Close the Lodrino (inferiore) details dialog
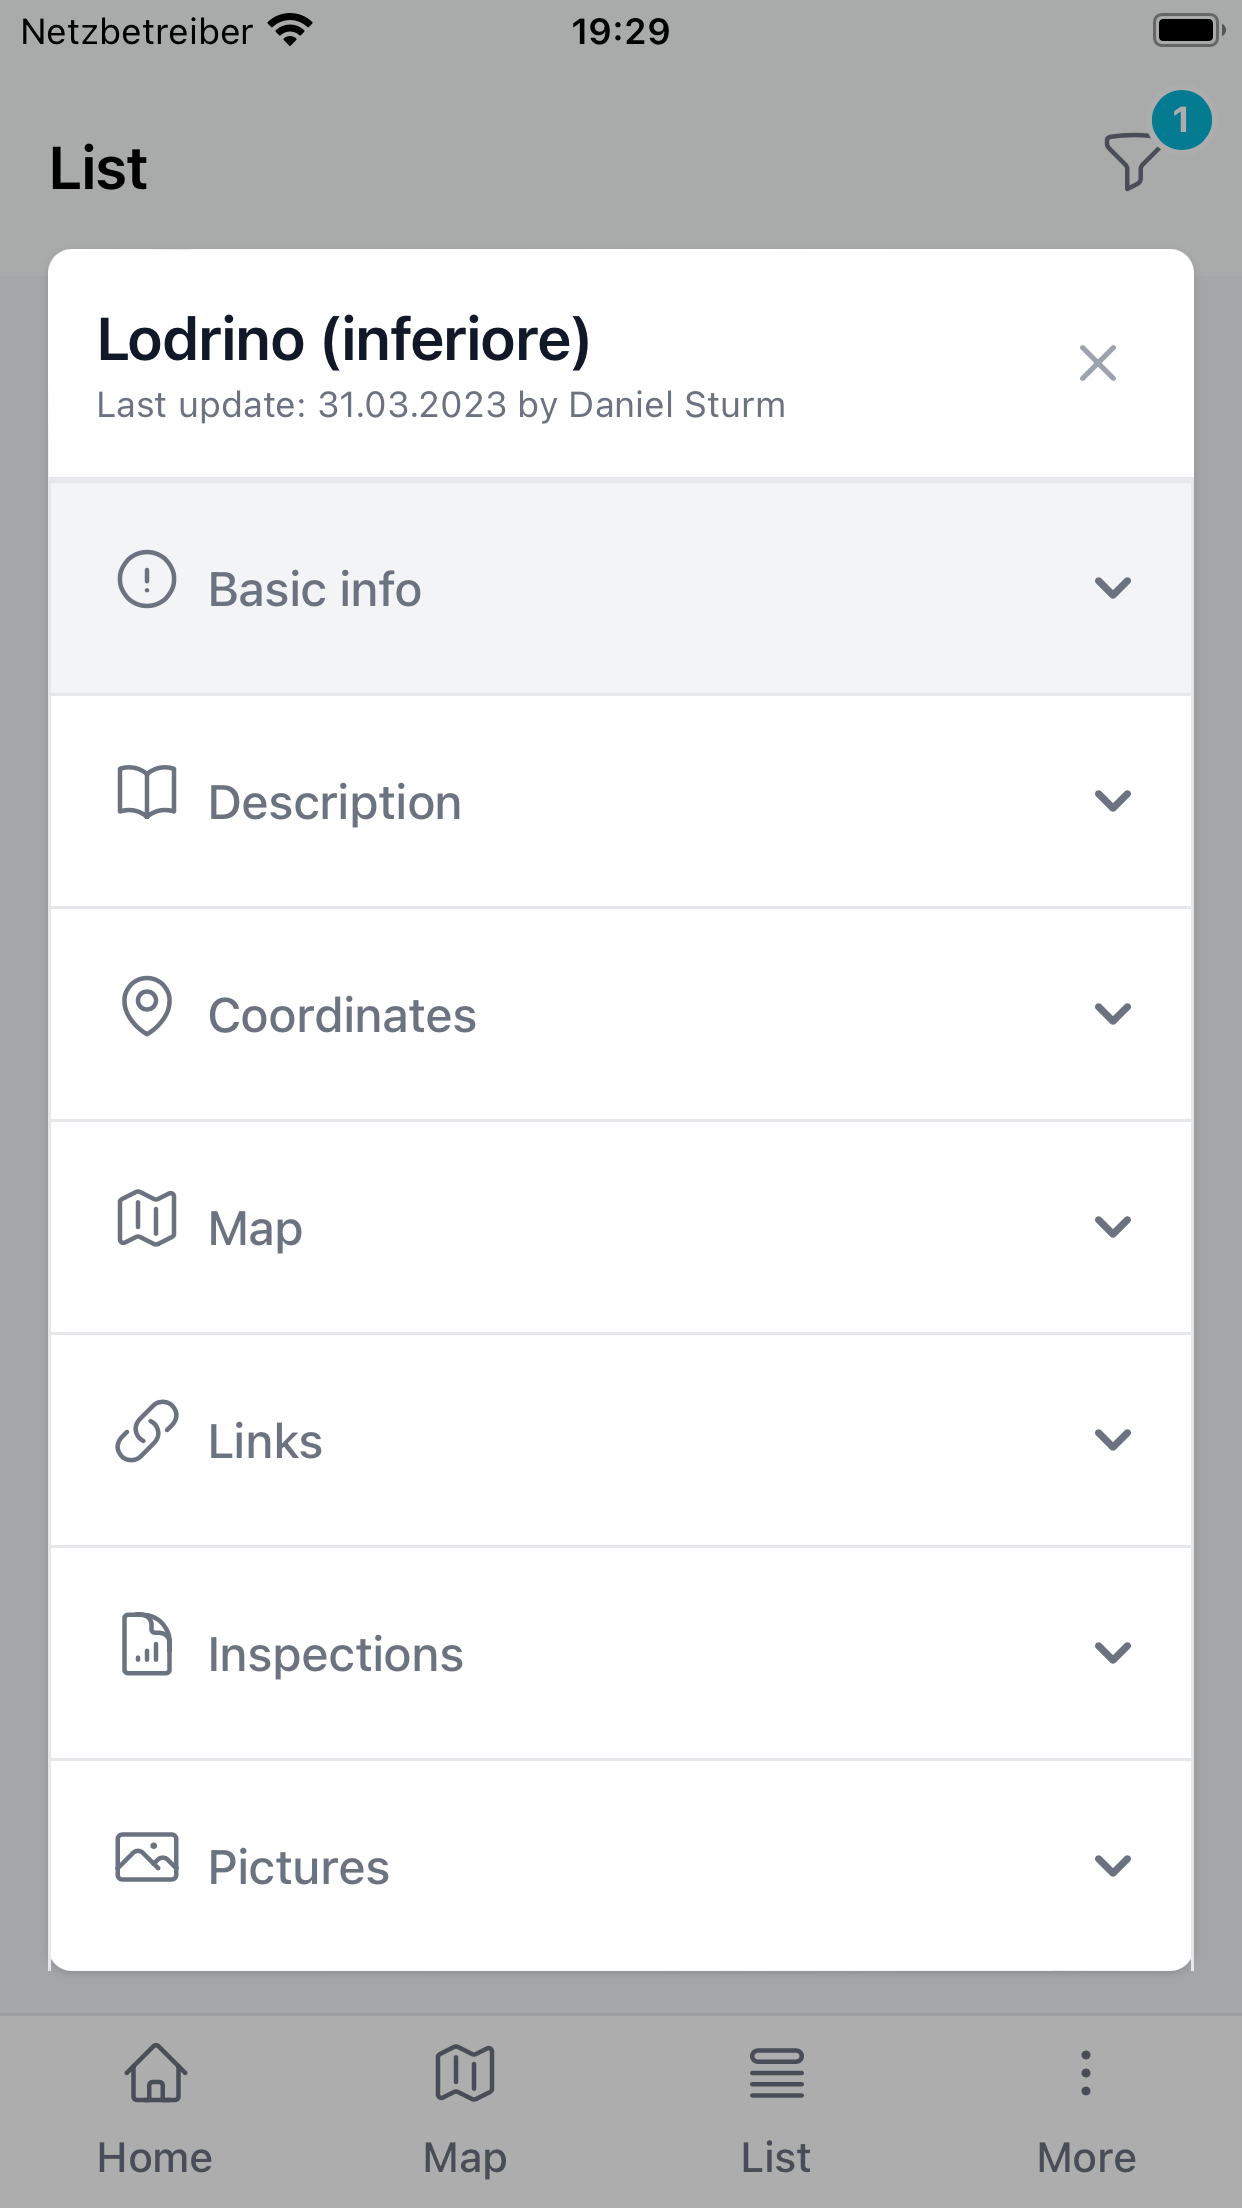1242x2208 pixels. coord(1098,363)
